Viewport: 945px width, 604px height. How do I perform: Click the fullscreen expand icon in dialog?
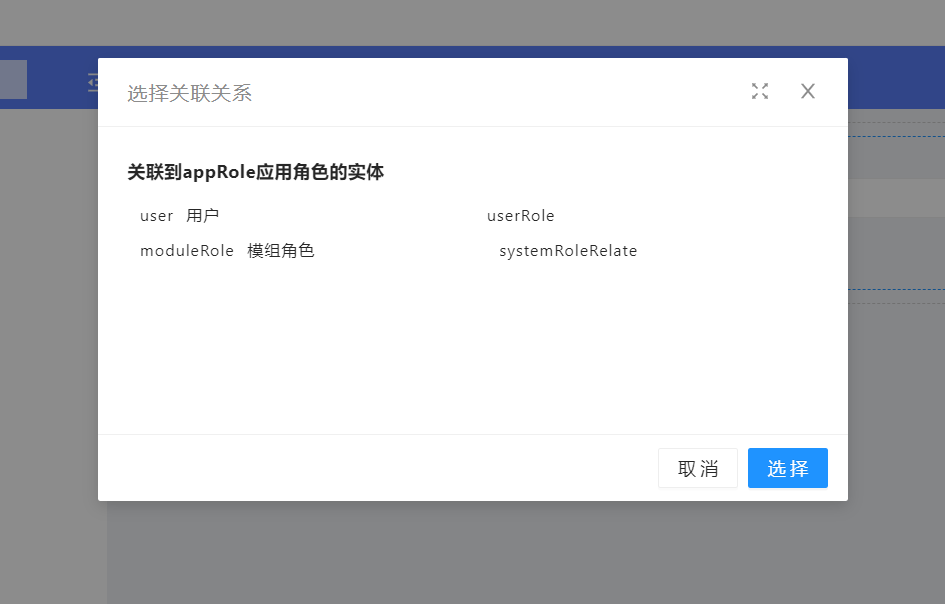pos(760,91)
